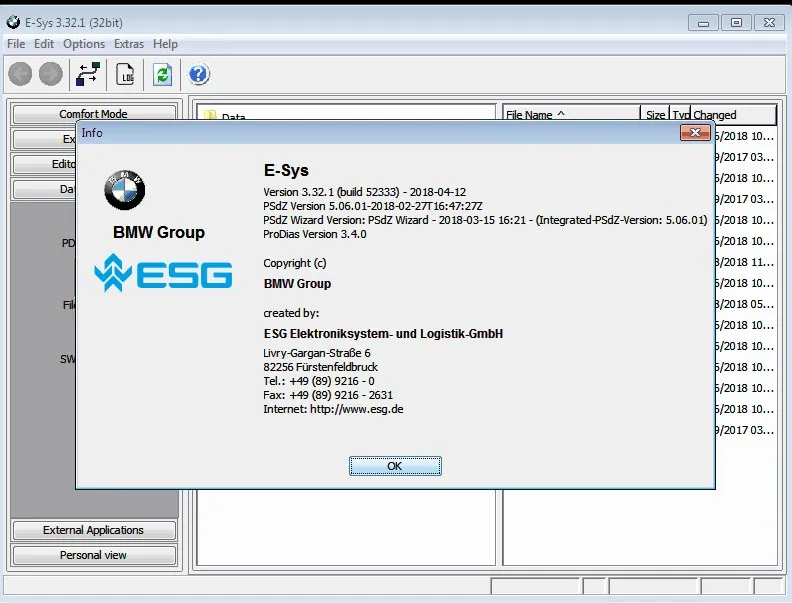Open External Applications sidebar section
The image size is (792, 603).
[x=93, y=530]
